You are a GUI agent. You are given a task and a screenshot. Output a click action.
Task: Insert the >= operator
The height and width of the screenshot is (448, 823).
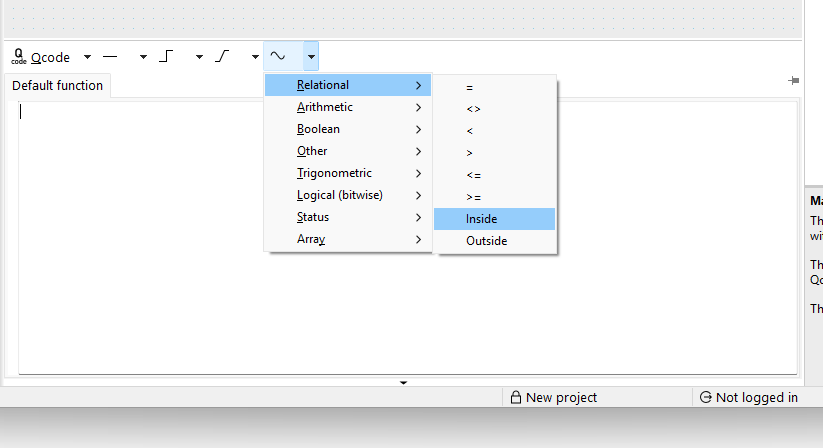point(494,197)
